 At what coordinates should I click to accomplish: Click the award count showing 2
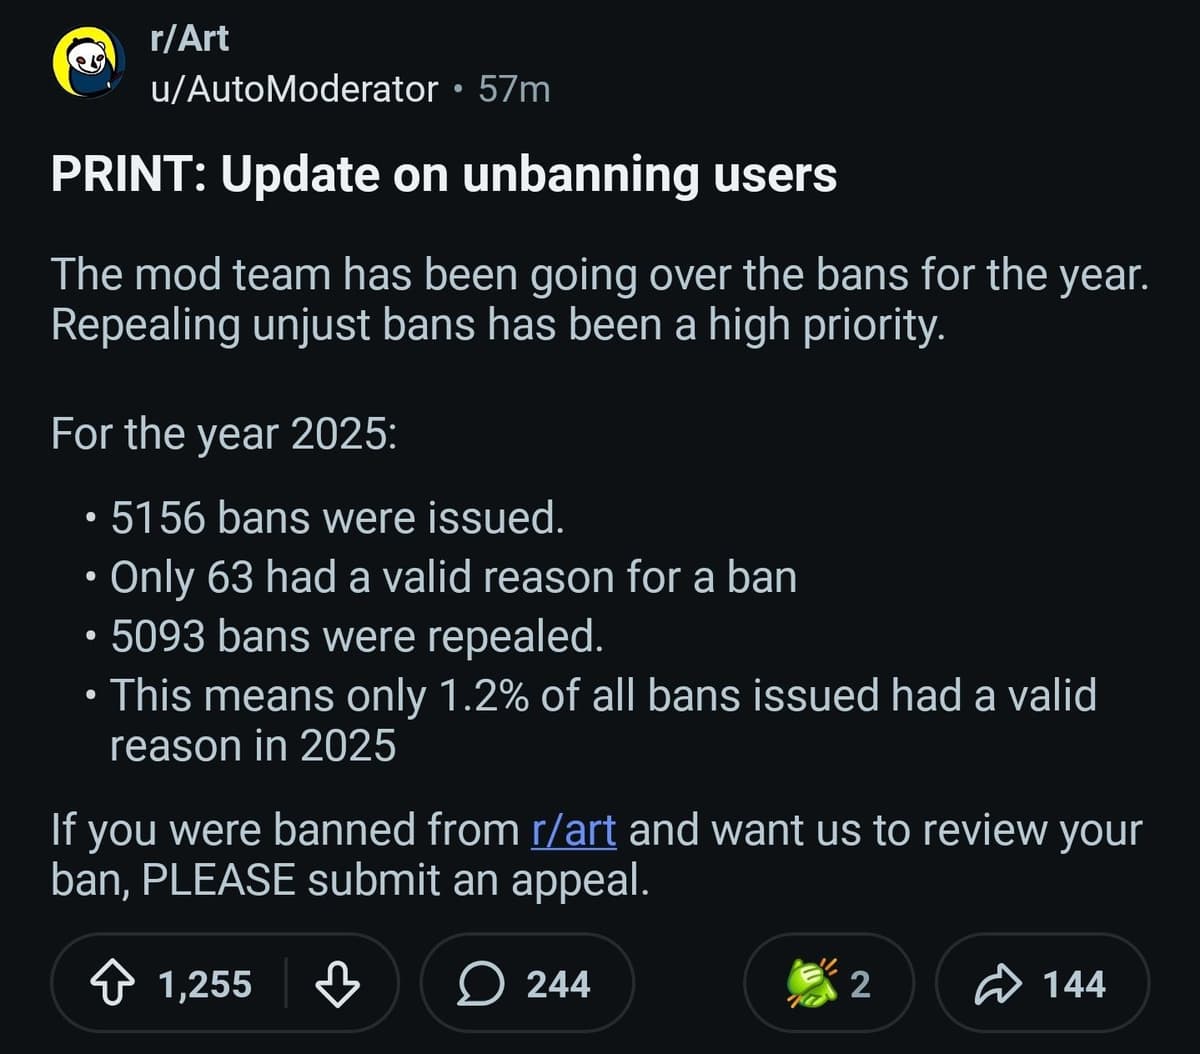[862, 984]
